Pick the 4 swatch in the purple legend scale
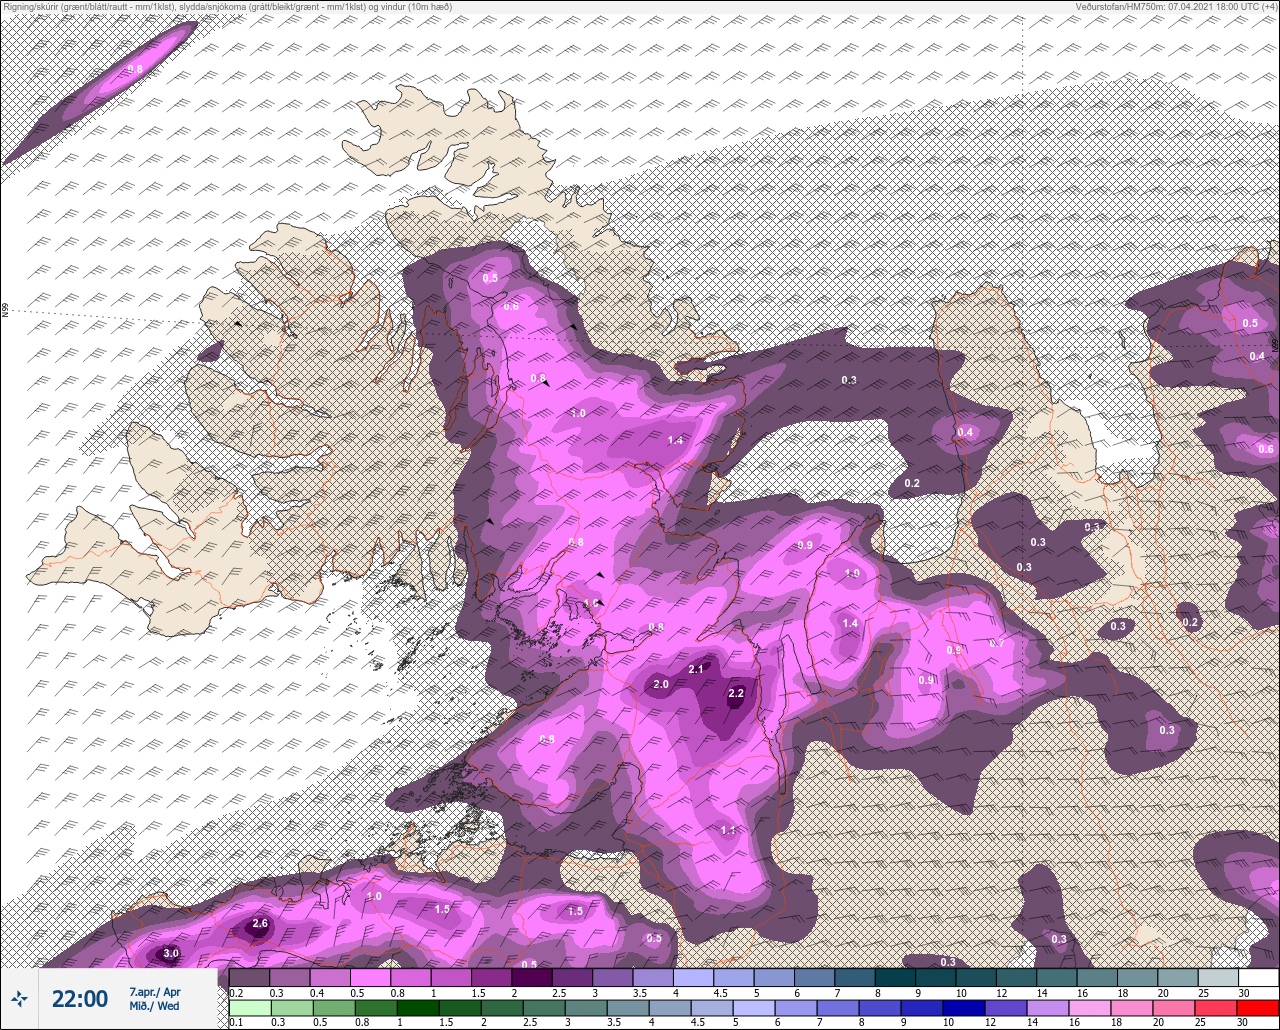Screen dimensions: 1280x1030 pos(693,977)
